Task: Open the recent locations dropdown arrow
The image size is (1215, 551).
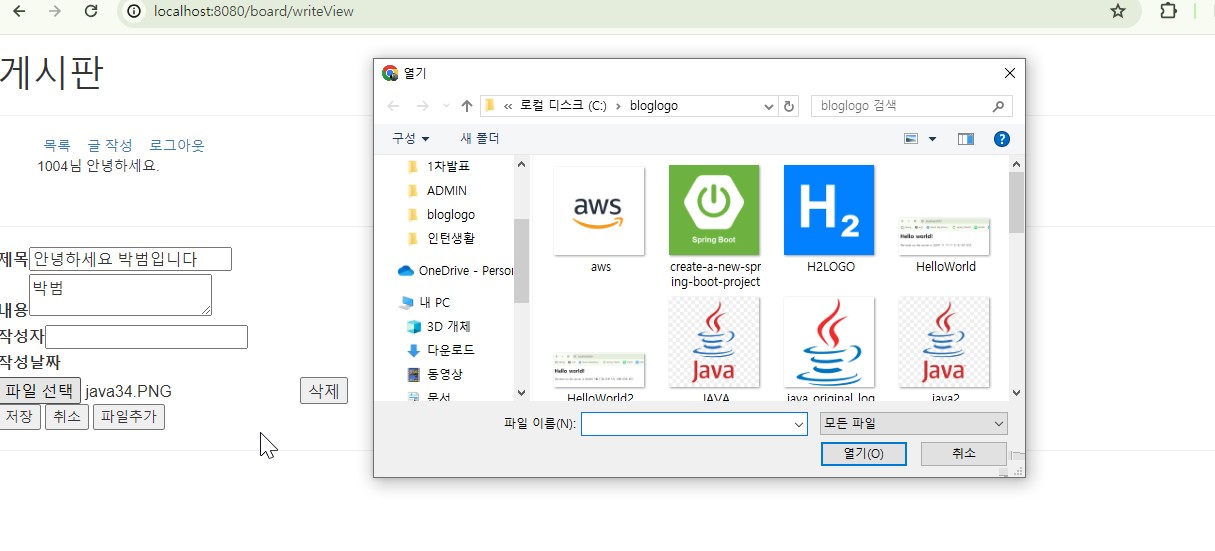Action: coord(446,106)
